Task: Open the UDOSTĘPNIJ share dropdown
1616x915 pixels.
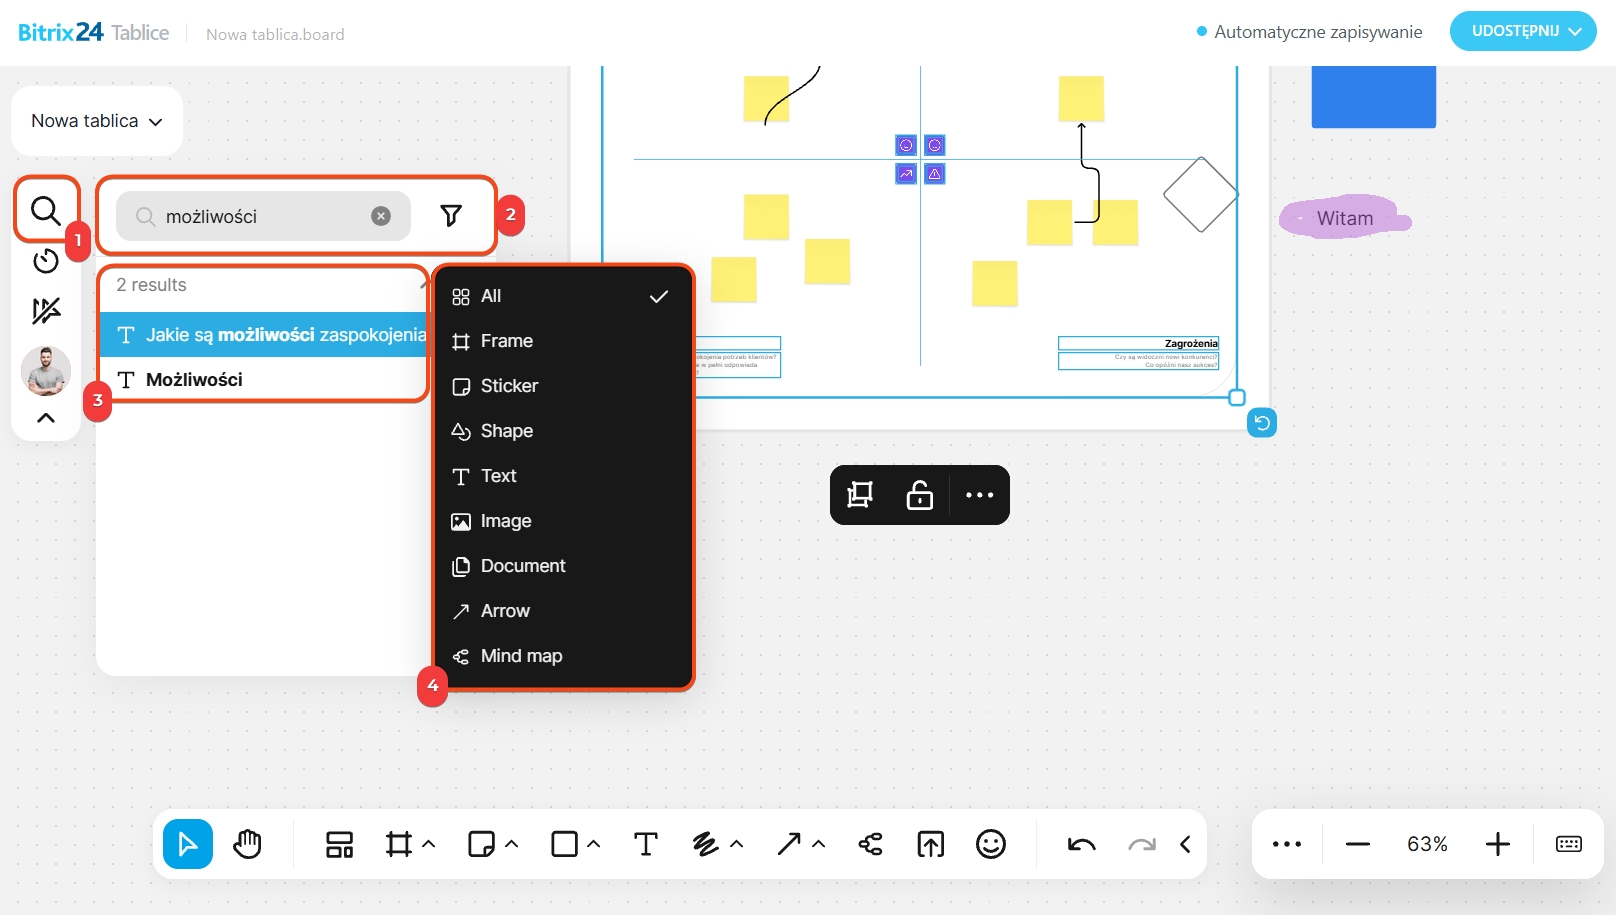Action: coord(1522,31)
